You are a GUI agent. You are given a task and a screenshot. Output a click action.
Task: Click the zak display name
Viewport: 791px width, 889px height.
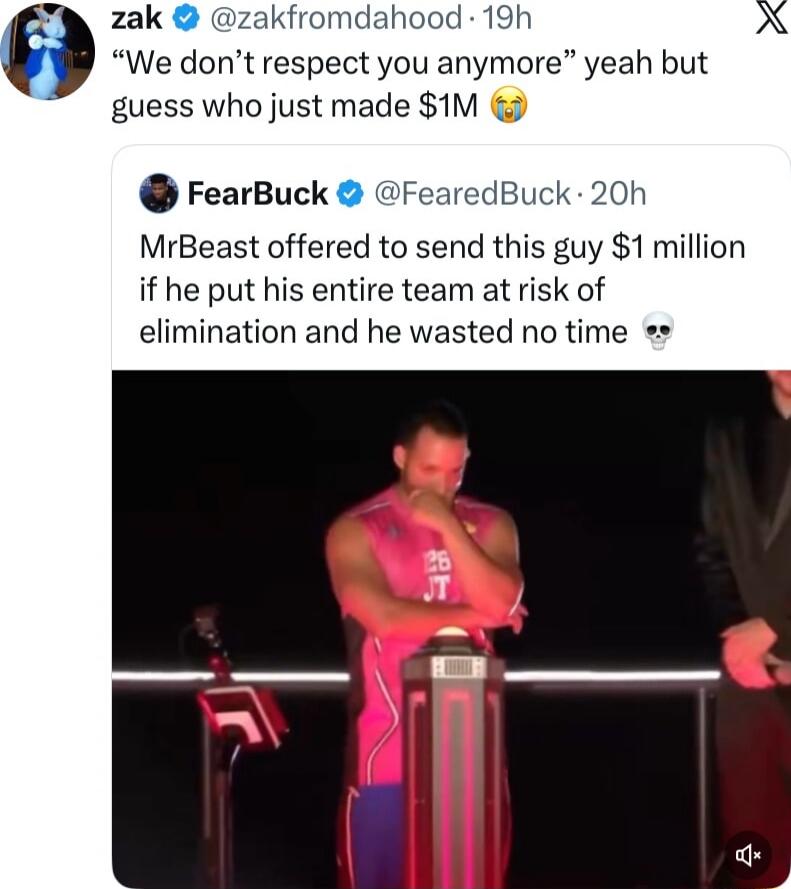tap(138, 18)
